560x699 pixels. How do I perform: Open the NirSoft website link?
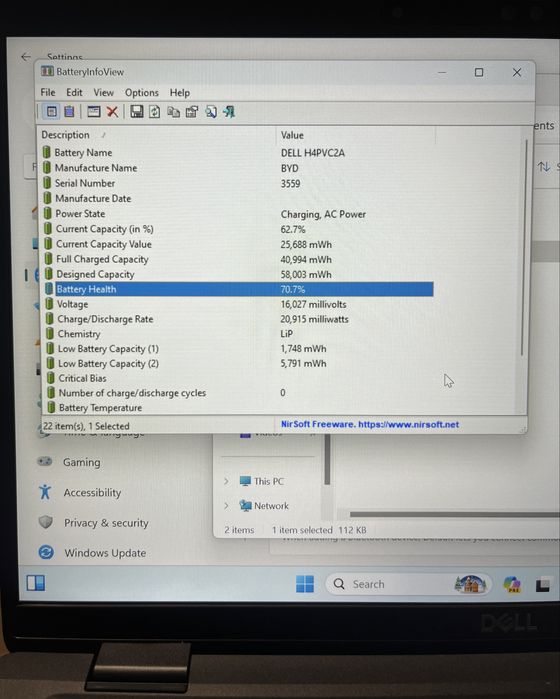tap(370, 424)
